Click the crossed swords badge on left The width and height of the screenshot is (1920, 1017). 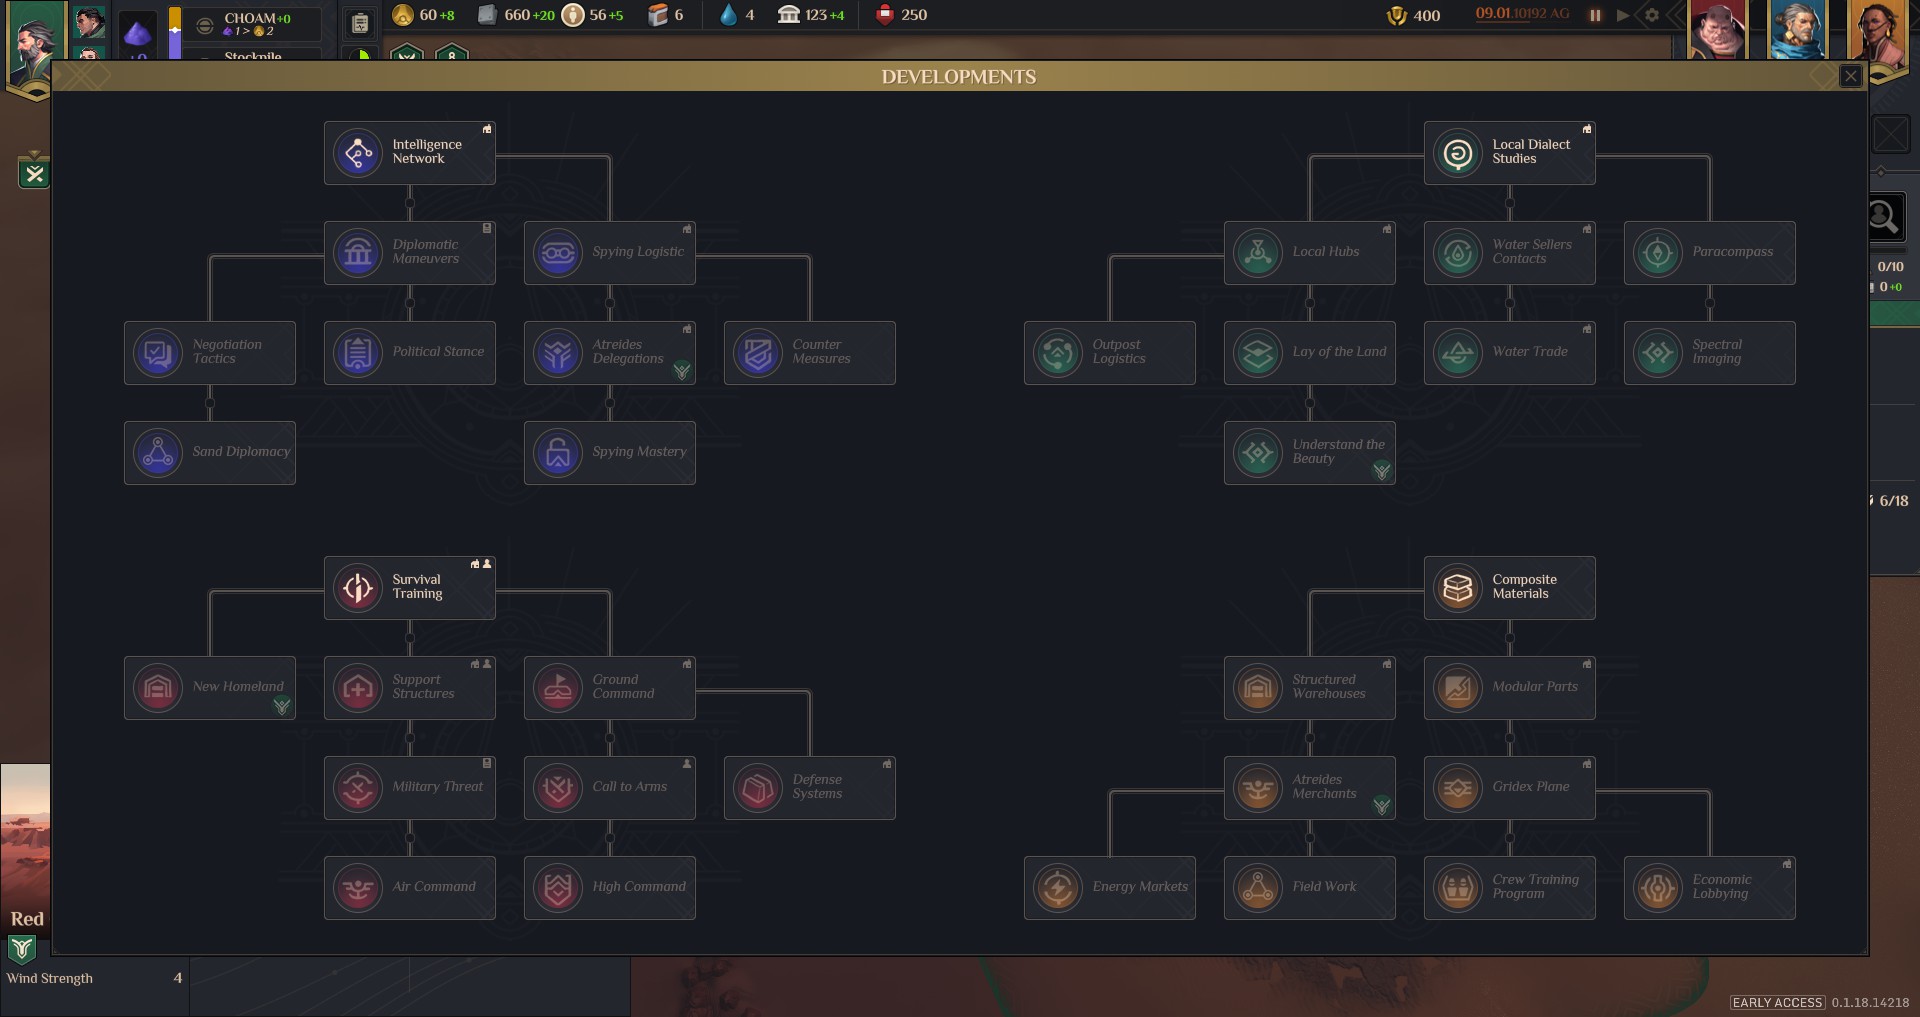tap(34, 173)
